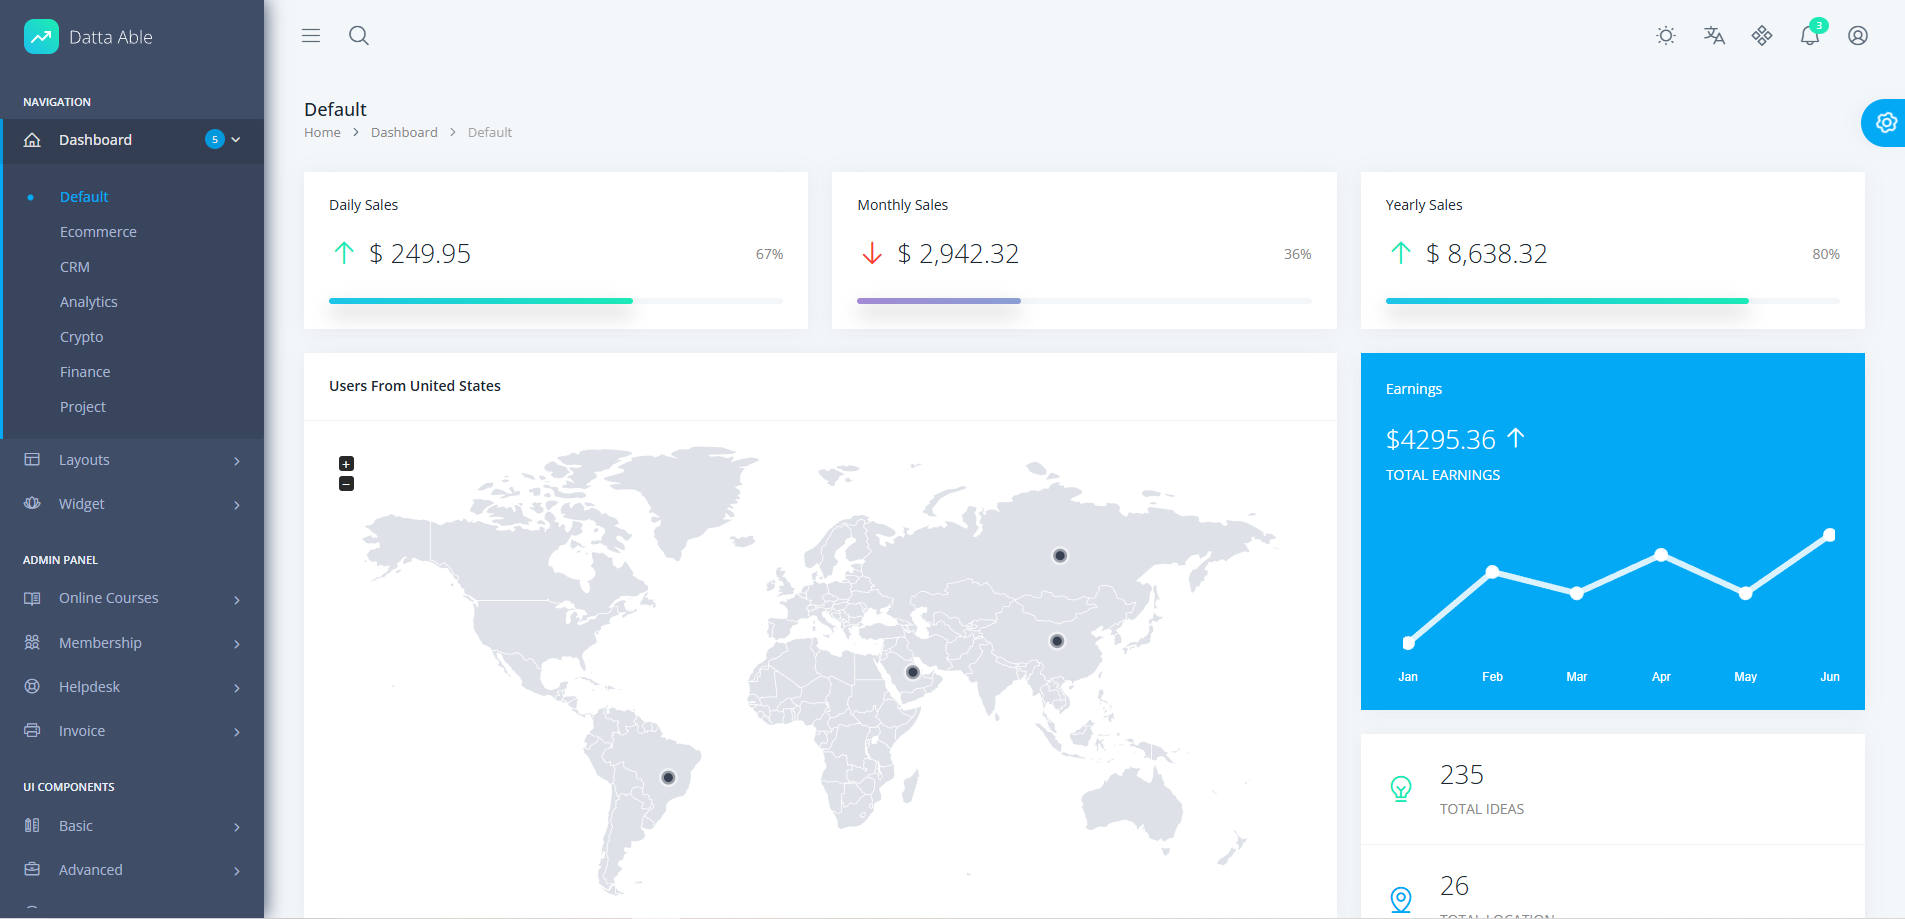Click the Datta Able logo
1905x919 pixels.
pos(88,37)
